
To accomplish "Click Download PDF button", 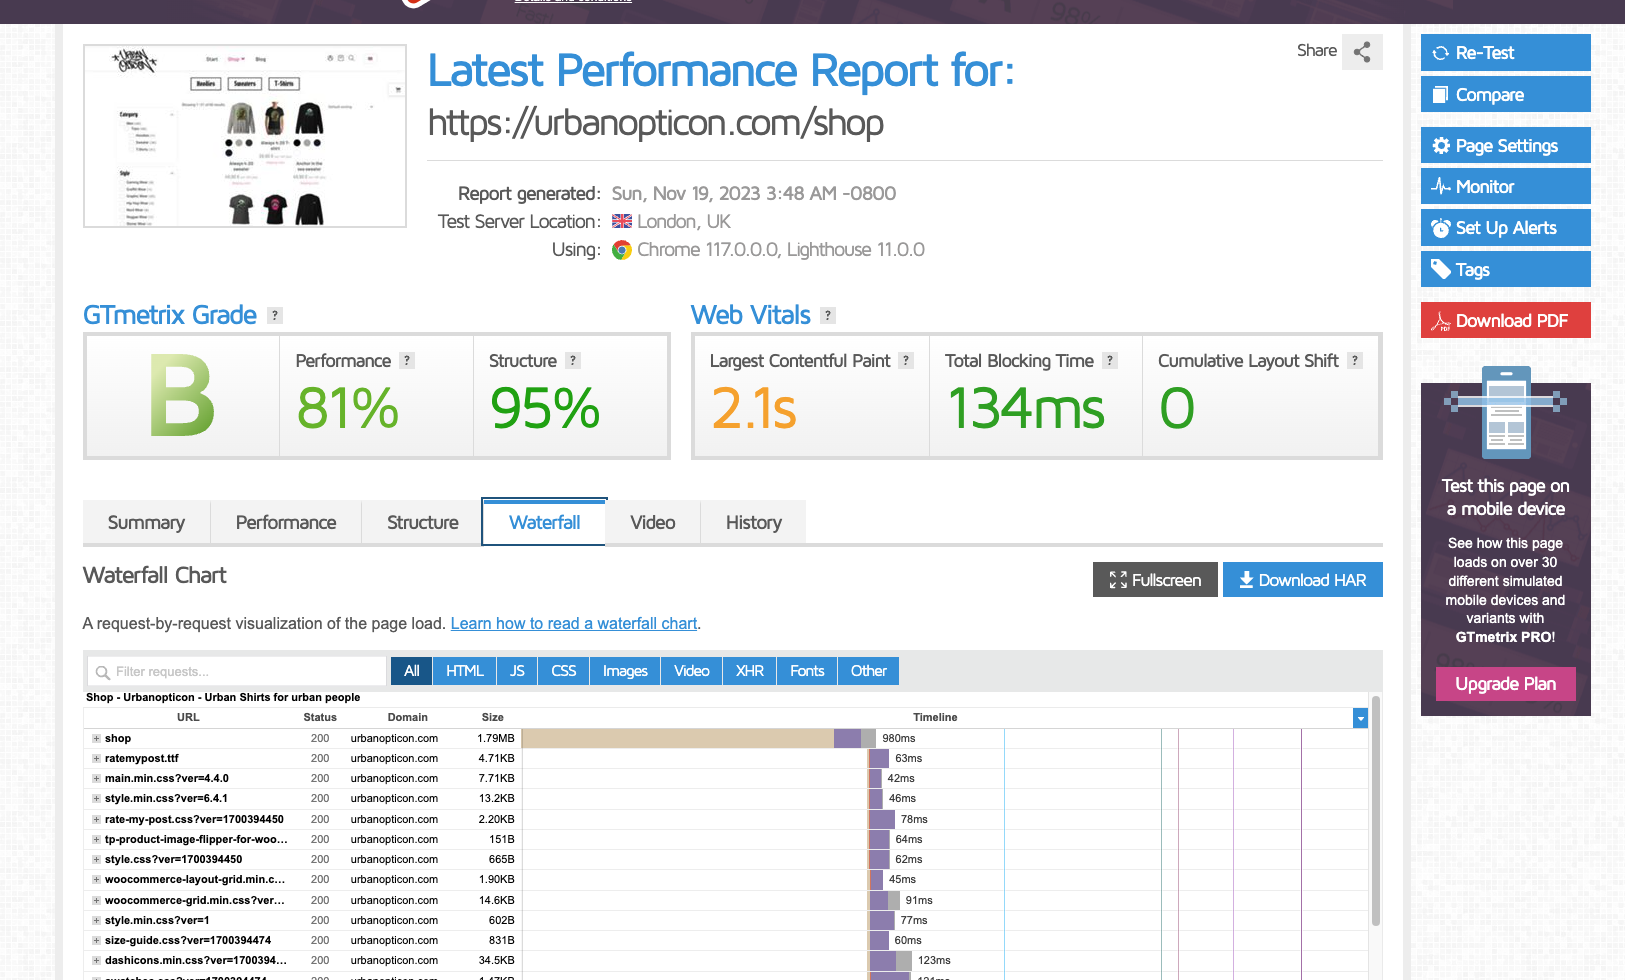I will pos(1505,321).
